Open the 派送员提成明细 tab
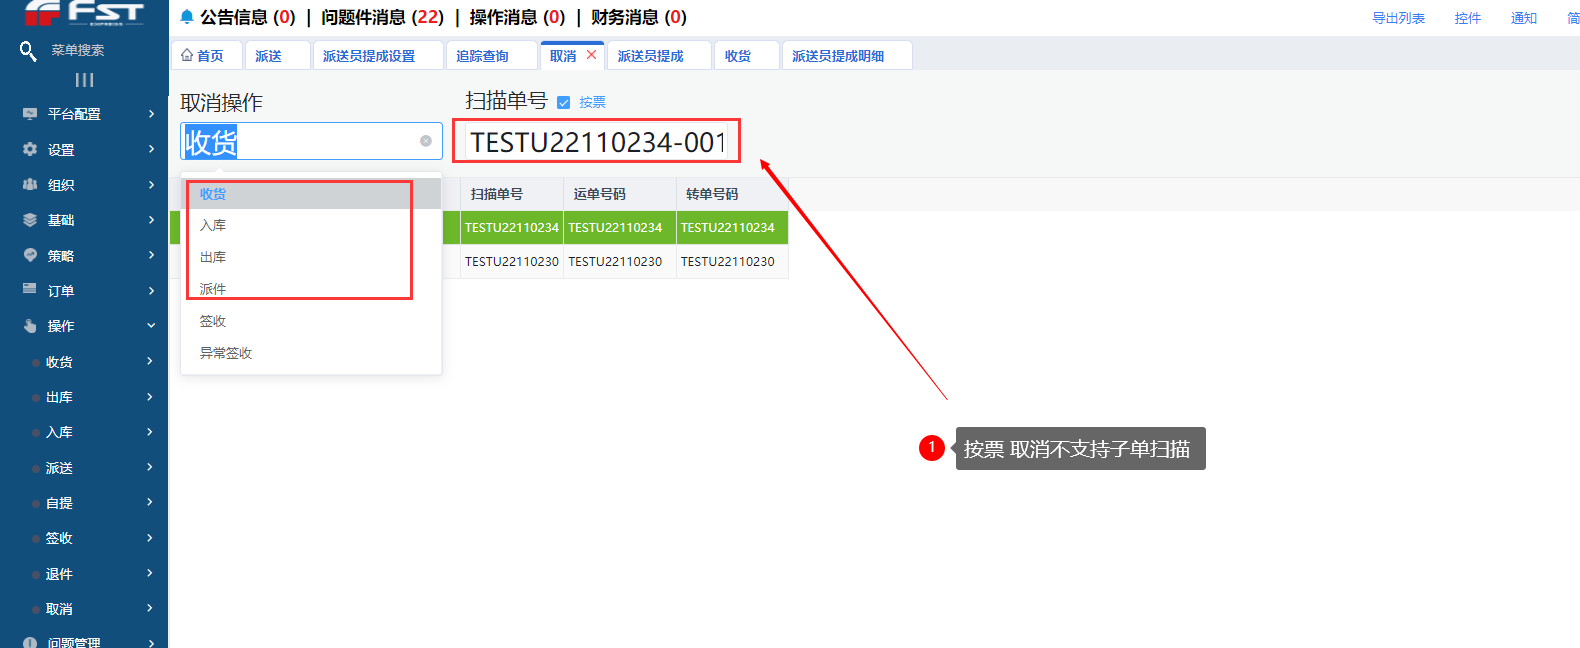Image resolution: width=1580 pixels, height=648 pixels. pos(838,56)
